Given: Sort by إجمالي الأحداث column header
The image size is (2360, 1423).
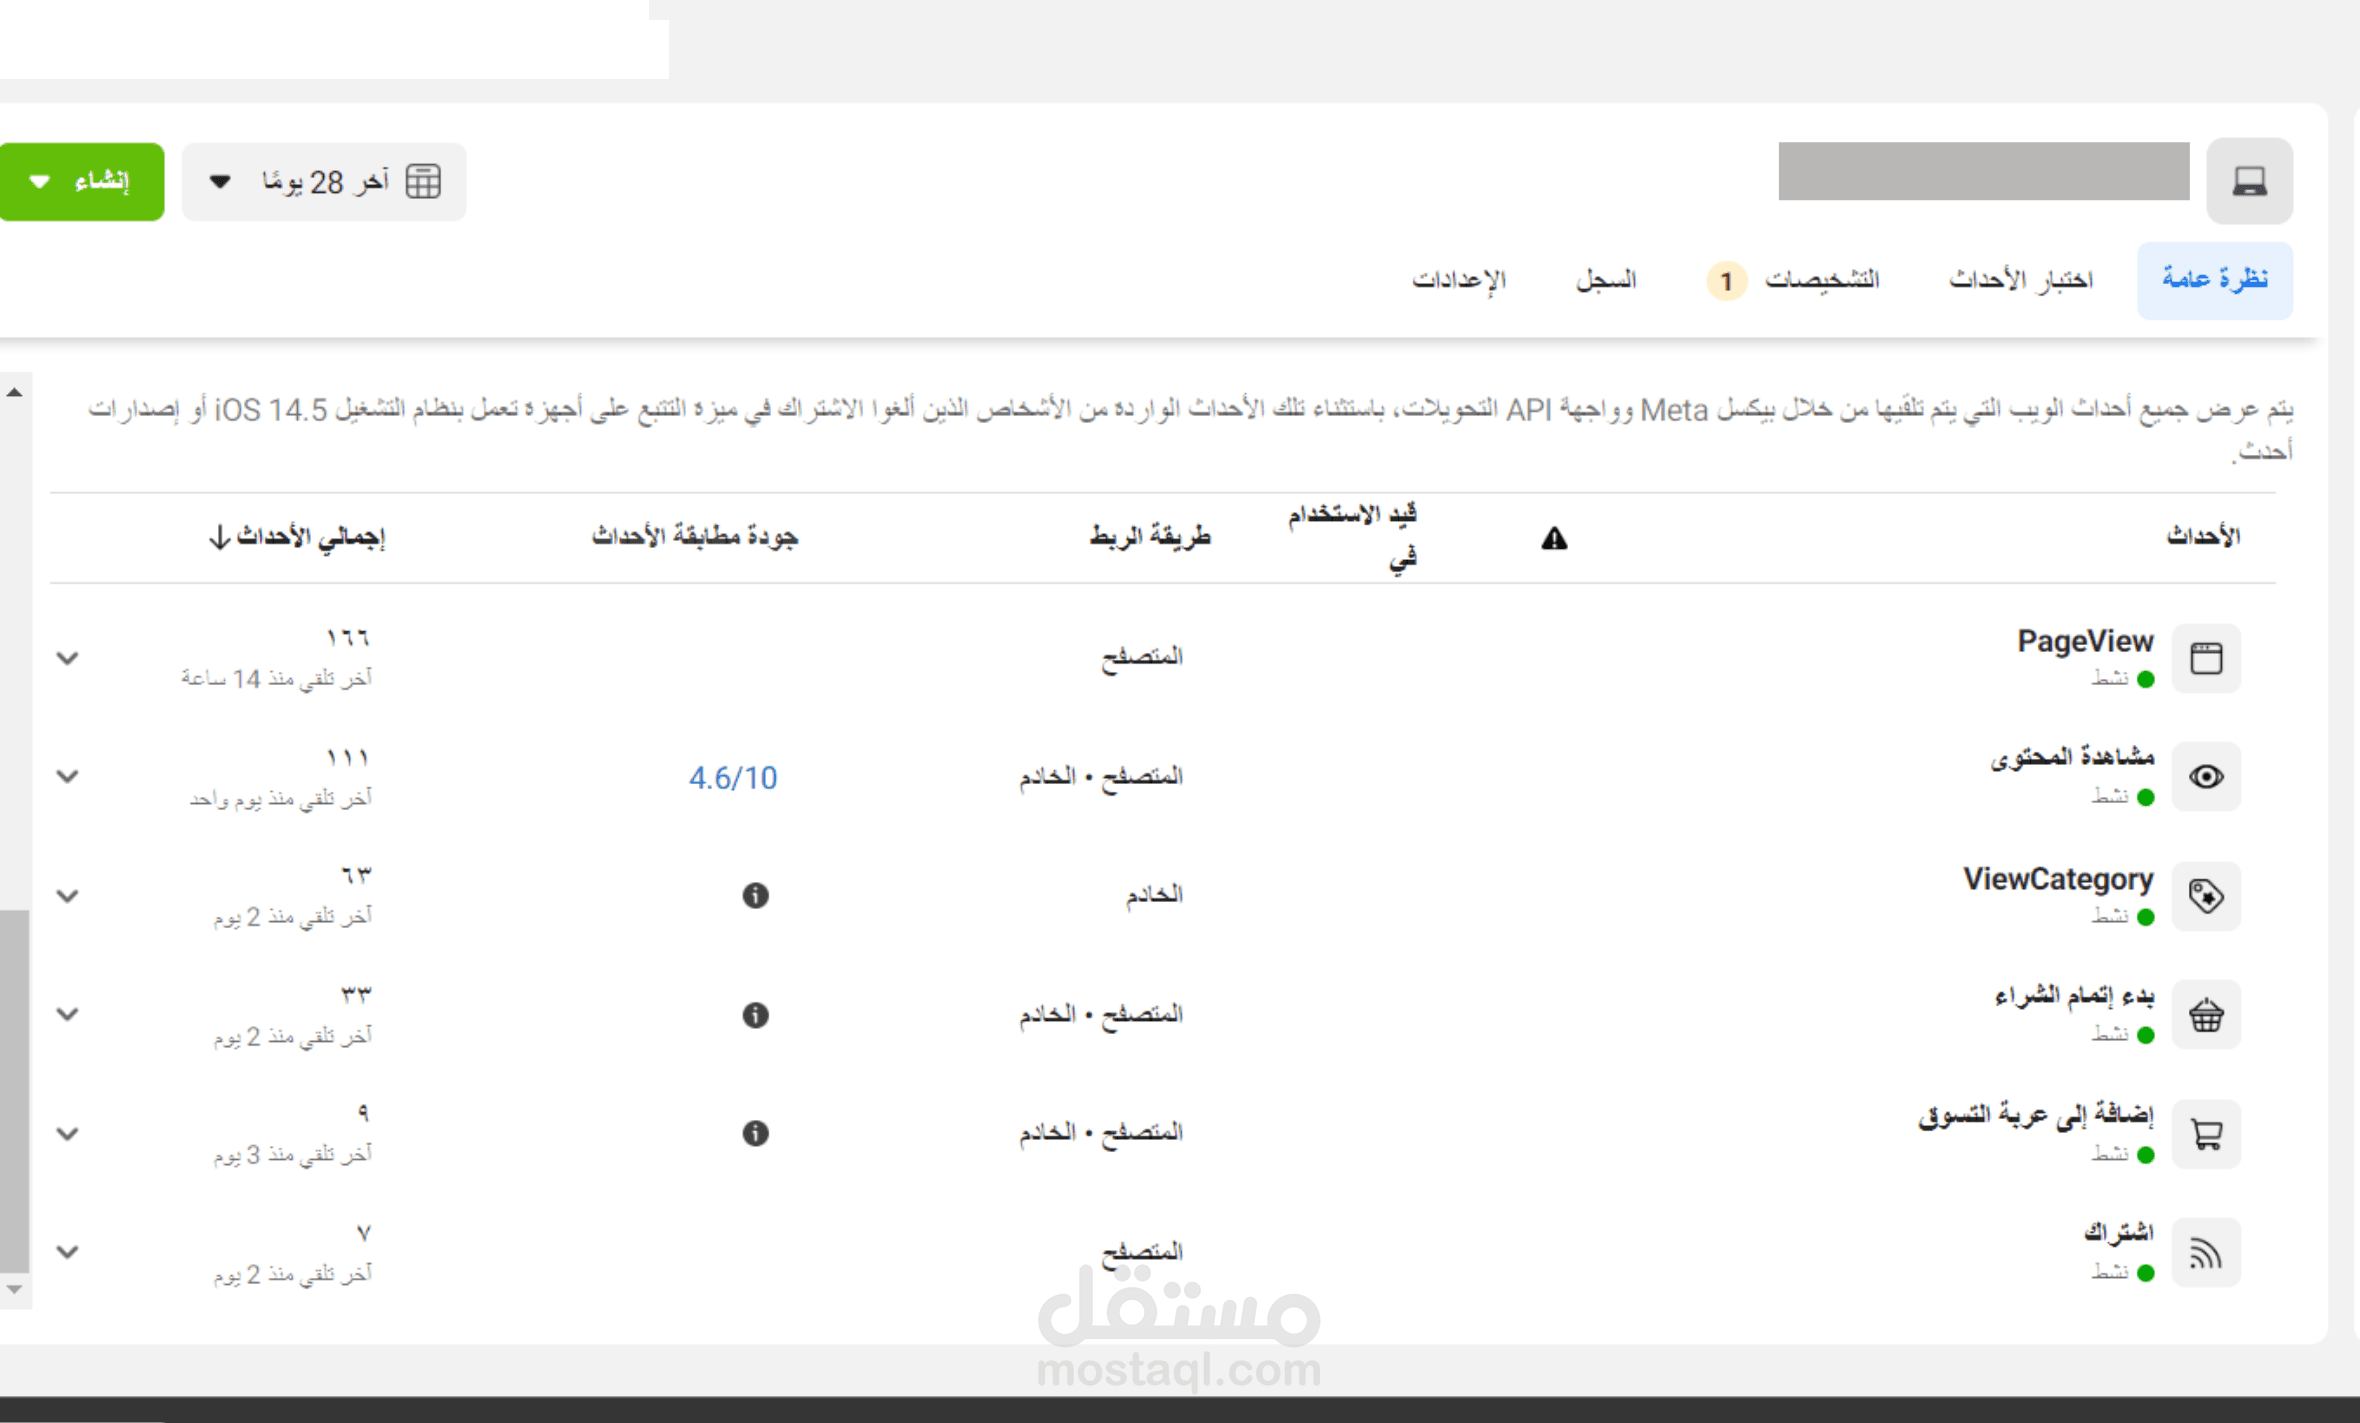Looking at the screenshot, I should tap(298, 537).
